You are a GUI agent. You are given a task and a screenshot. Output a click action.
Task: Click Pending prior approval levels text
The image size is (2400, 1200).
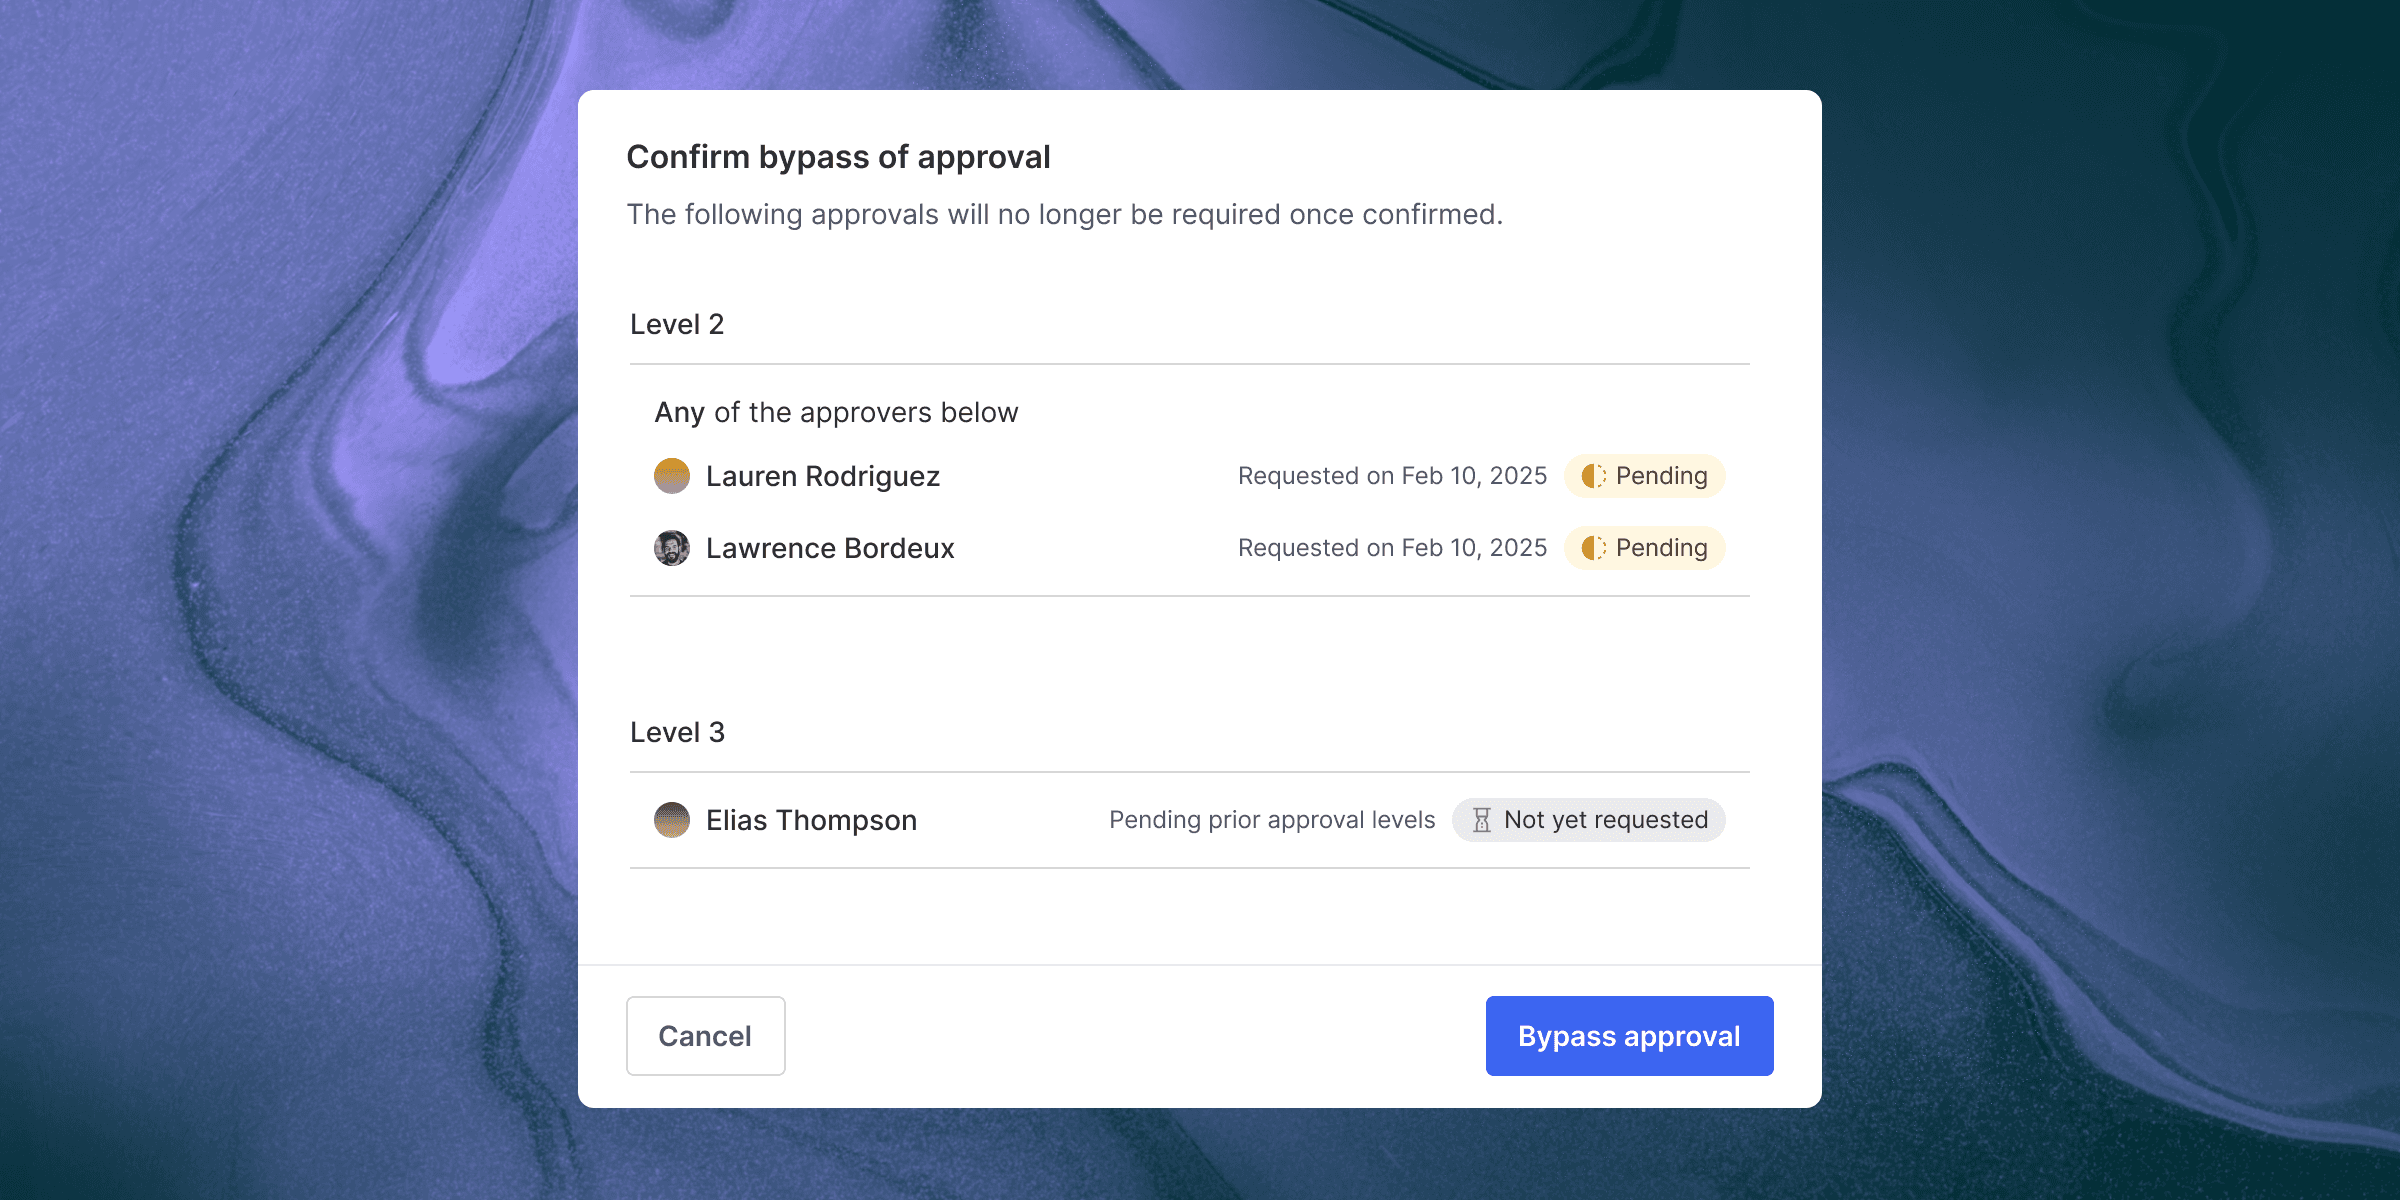coord(1272,820)
